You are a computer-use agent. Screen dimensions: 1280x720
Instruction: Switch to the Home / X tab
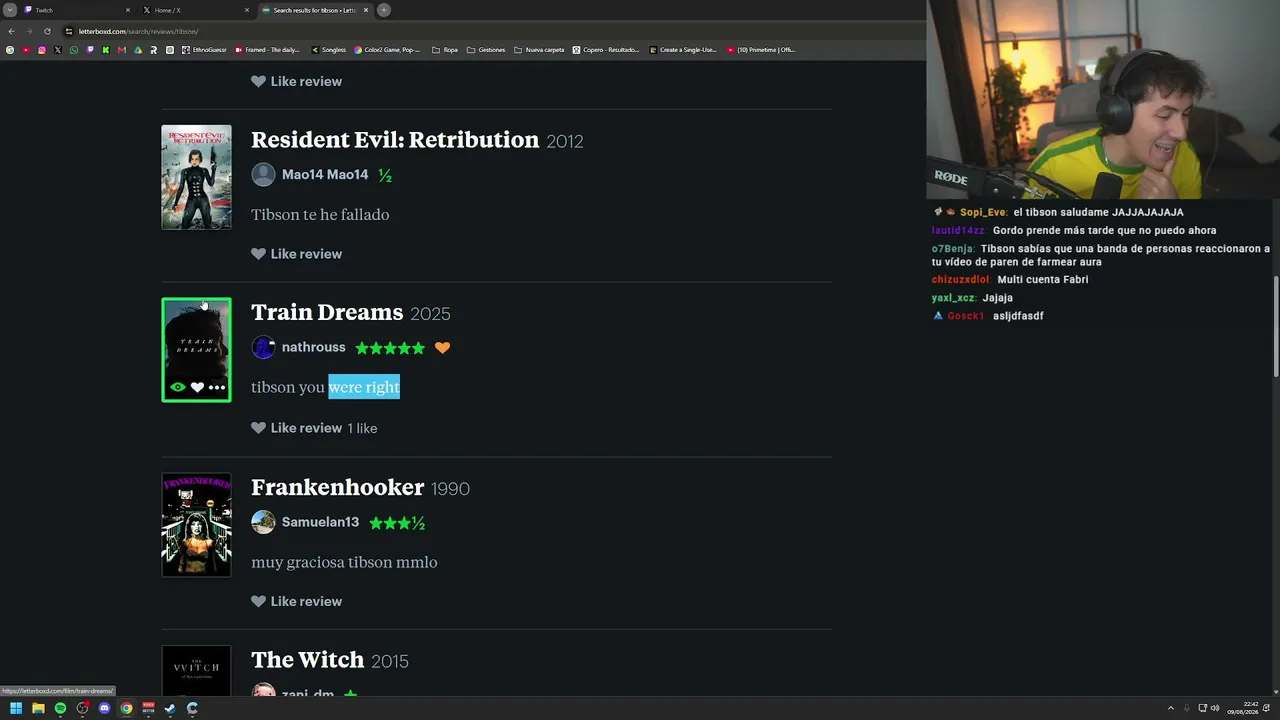pyautogui.click(x=194, y=10)
